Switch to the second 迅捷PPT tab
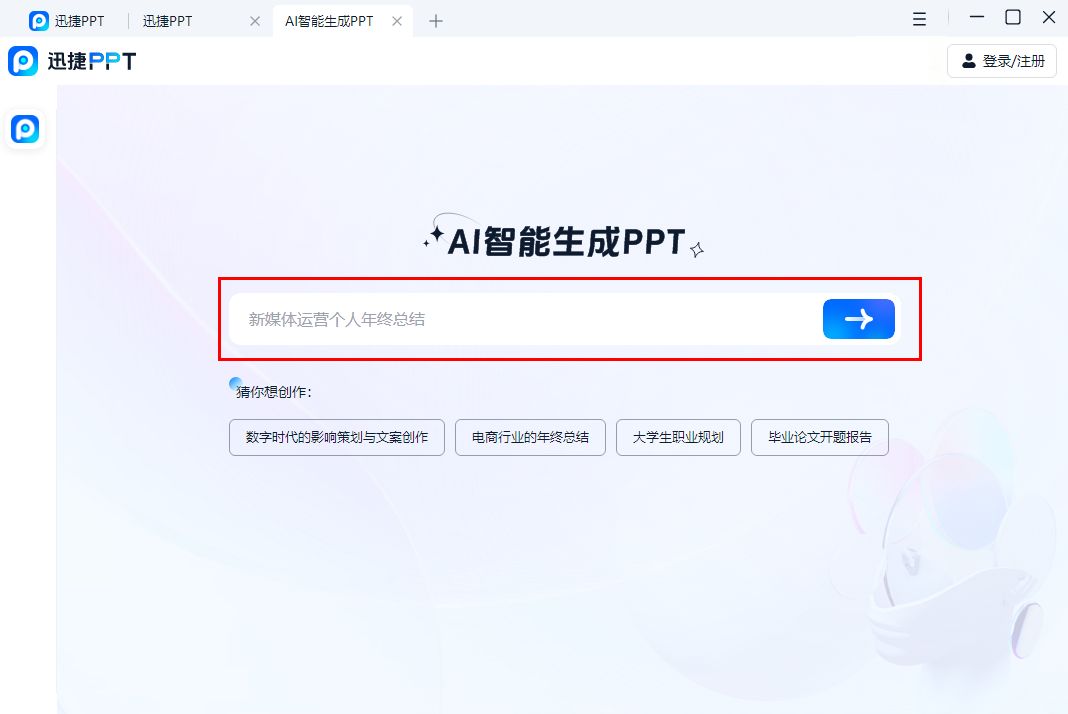The height and width of the screenshot is (714, 1068). (x=168, y=21)
